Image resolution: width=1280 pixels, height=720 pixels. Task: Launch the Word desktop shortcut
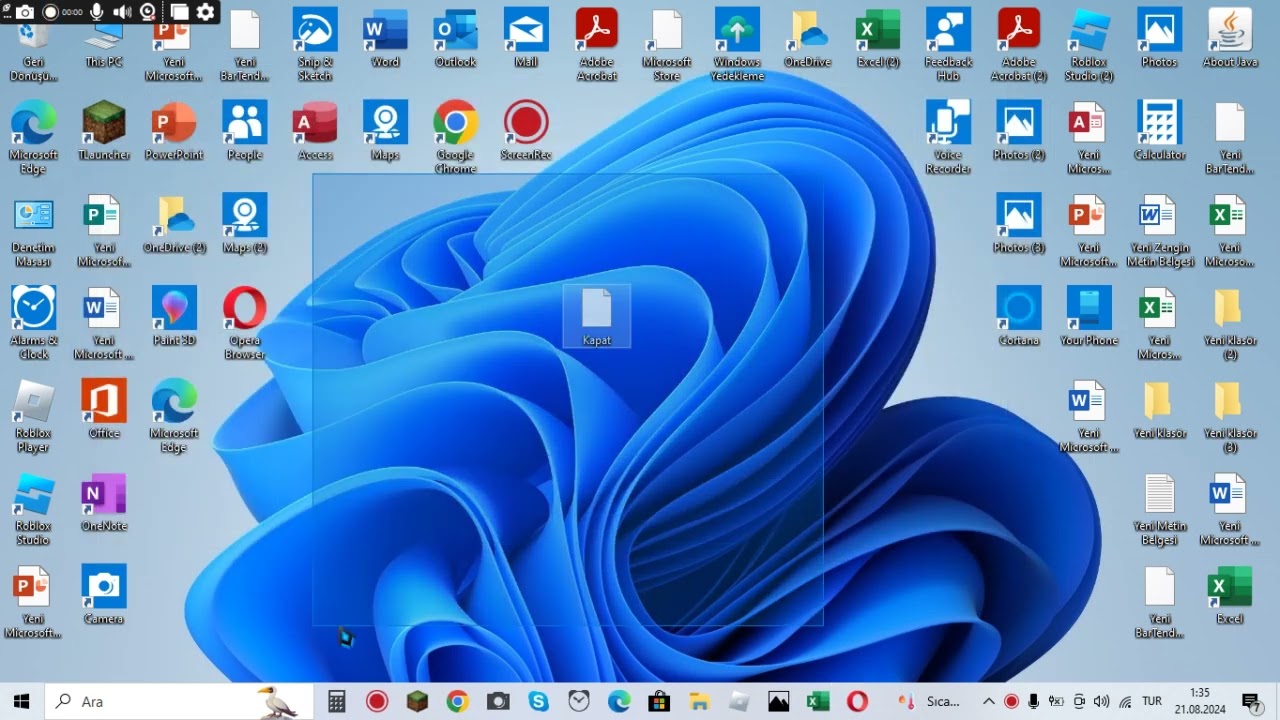(385, 38)
